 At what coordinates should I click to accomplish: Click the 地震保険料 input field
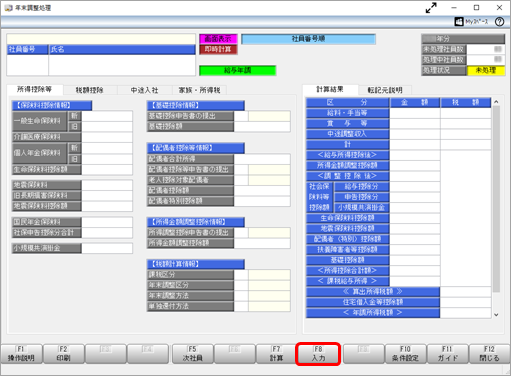107,185
